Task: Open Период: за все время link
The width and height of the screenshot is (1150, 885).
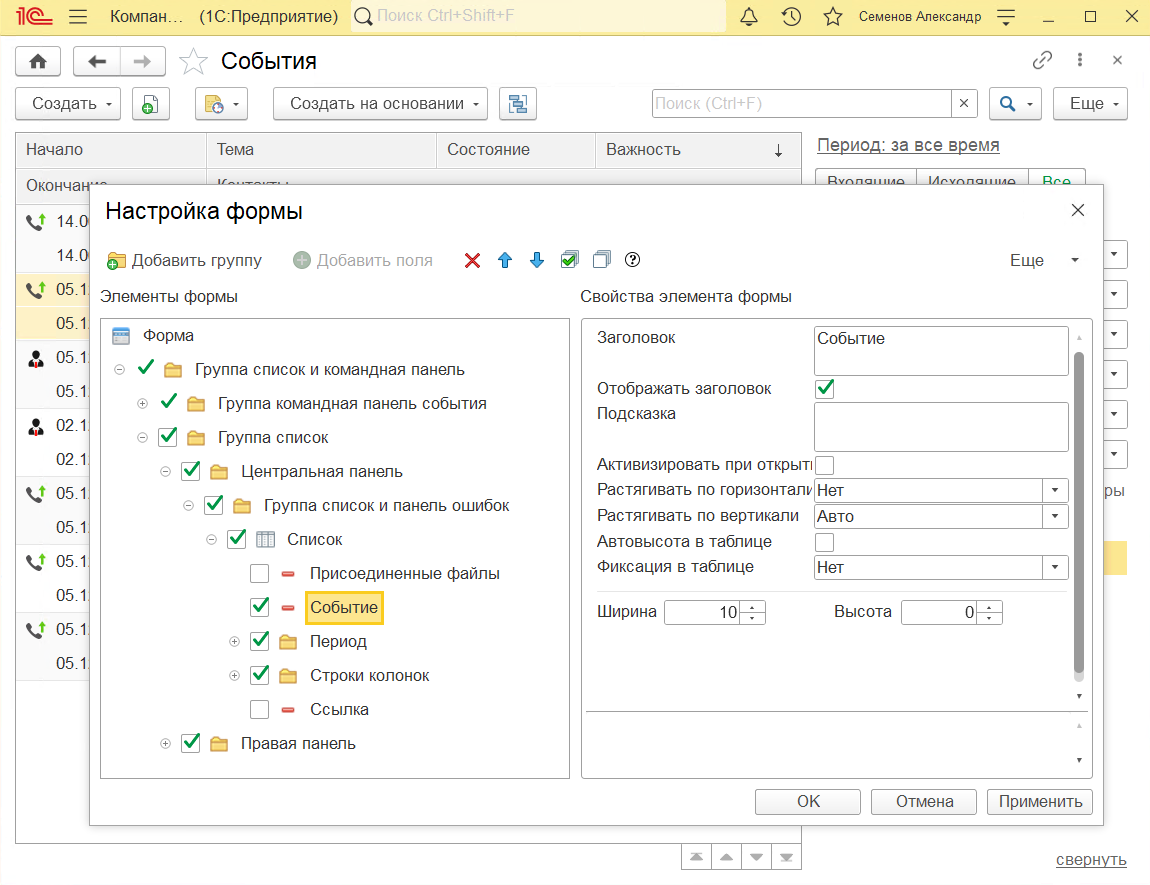Action: pyautogui.click(x=908, y=145)
